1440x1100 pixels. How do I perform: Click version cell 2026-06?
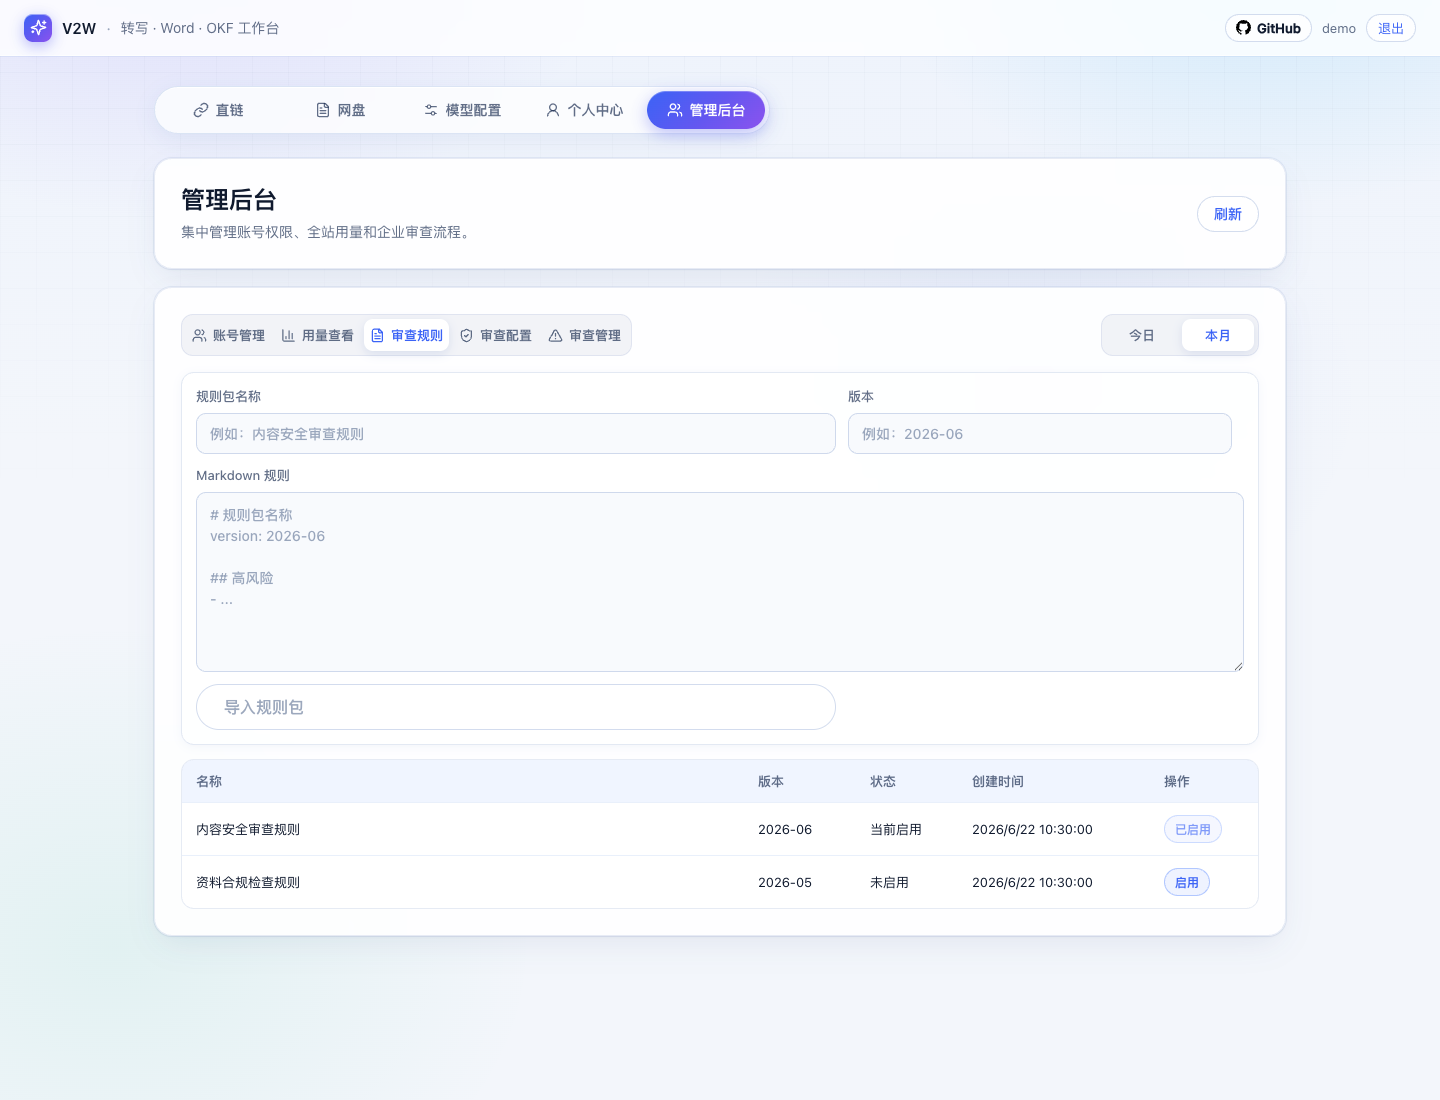pos(785,829)
